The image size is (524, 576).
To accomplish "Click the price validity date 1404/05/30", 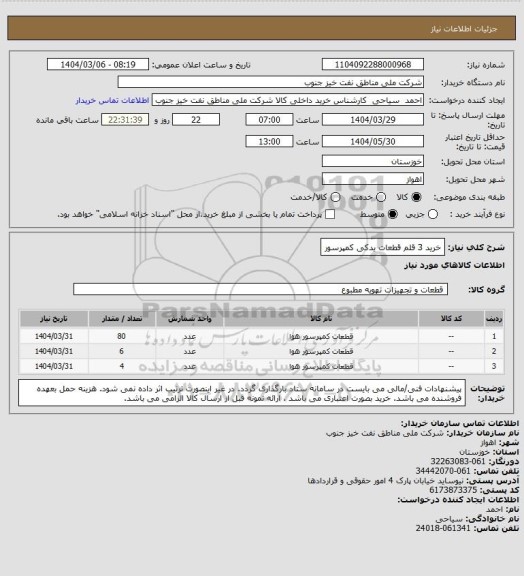I will coord(373,141).
